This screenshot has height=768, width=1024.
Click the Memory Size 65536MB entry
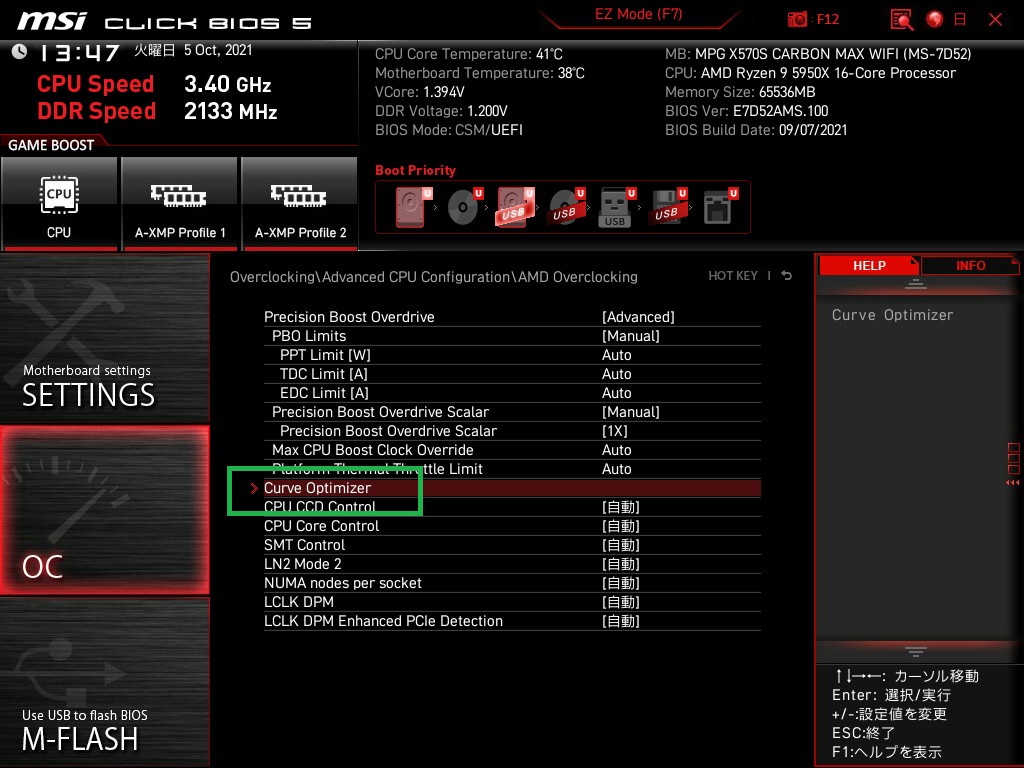(740, 92)
